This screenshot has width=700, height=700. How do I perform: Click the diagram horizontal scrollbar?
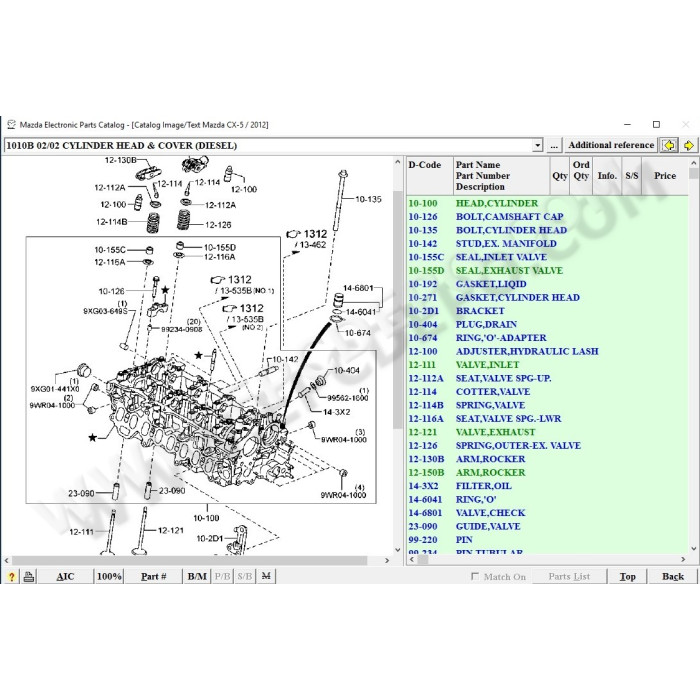tap(197, 560)
